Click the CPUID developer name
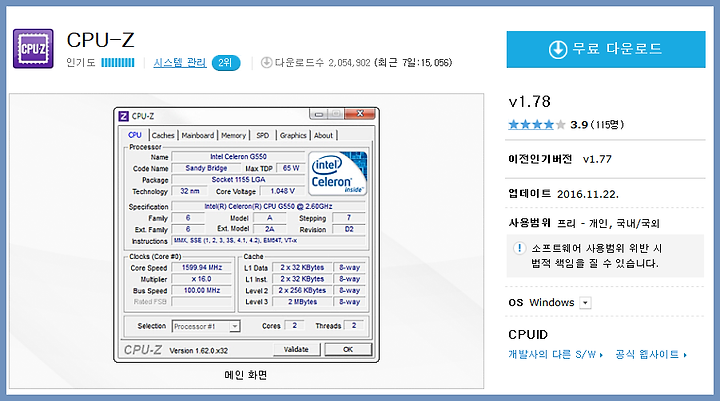720x401 pixels. [528, 334]
